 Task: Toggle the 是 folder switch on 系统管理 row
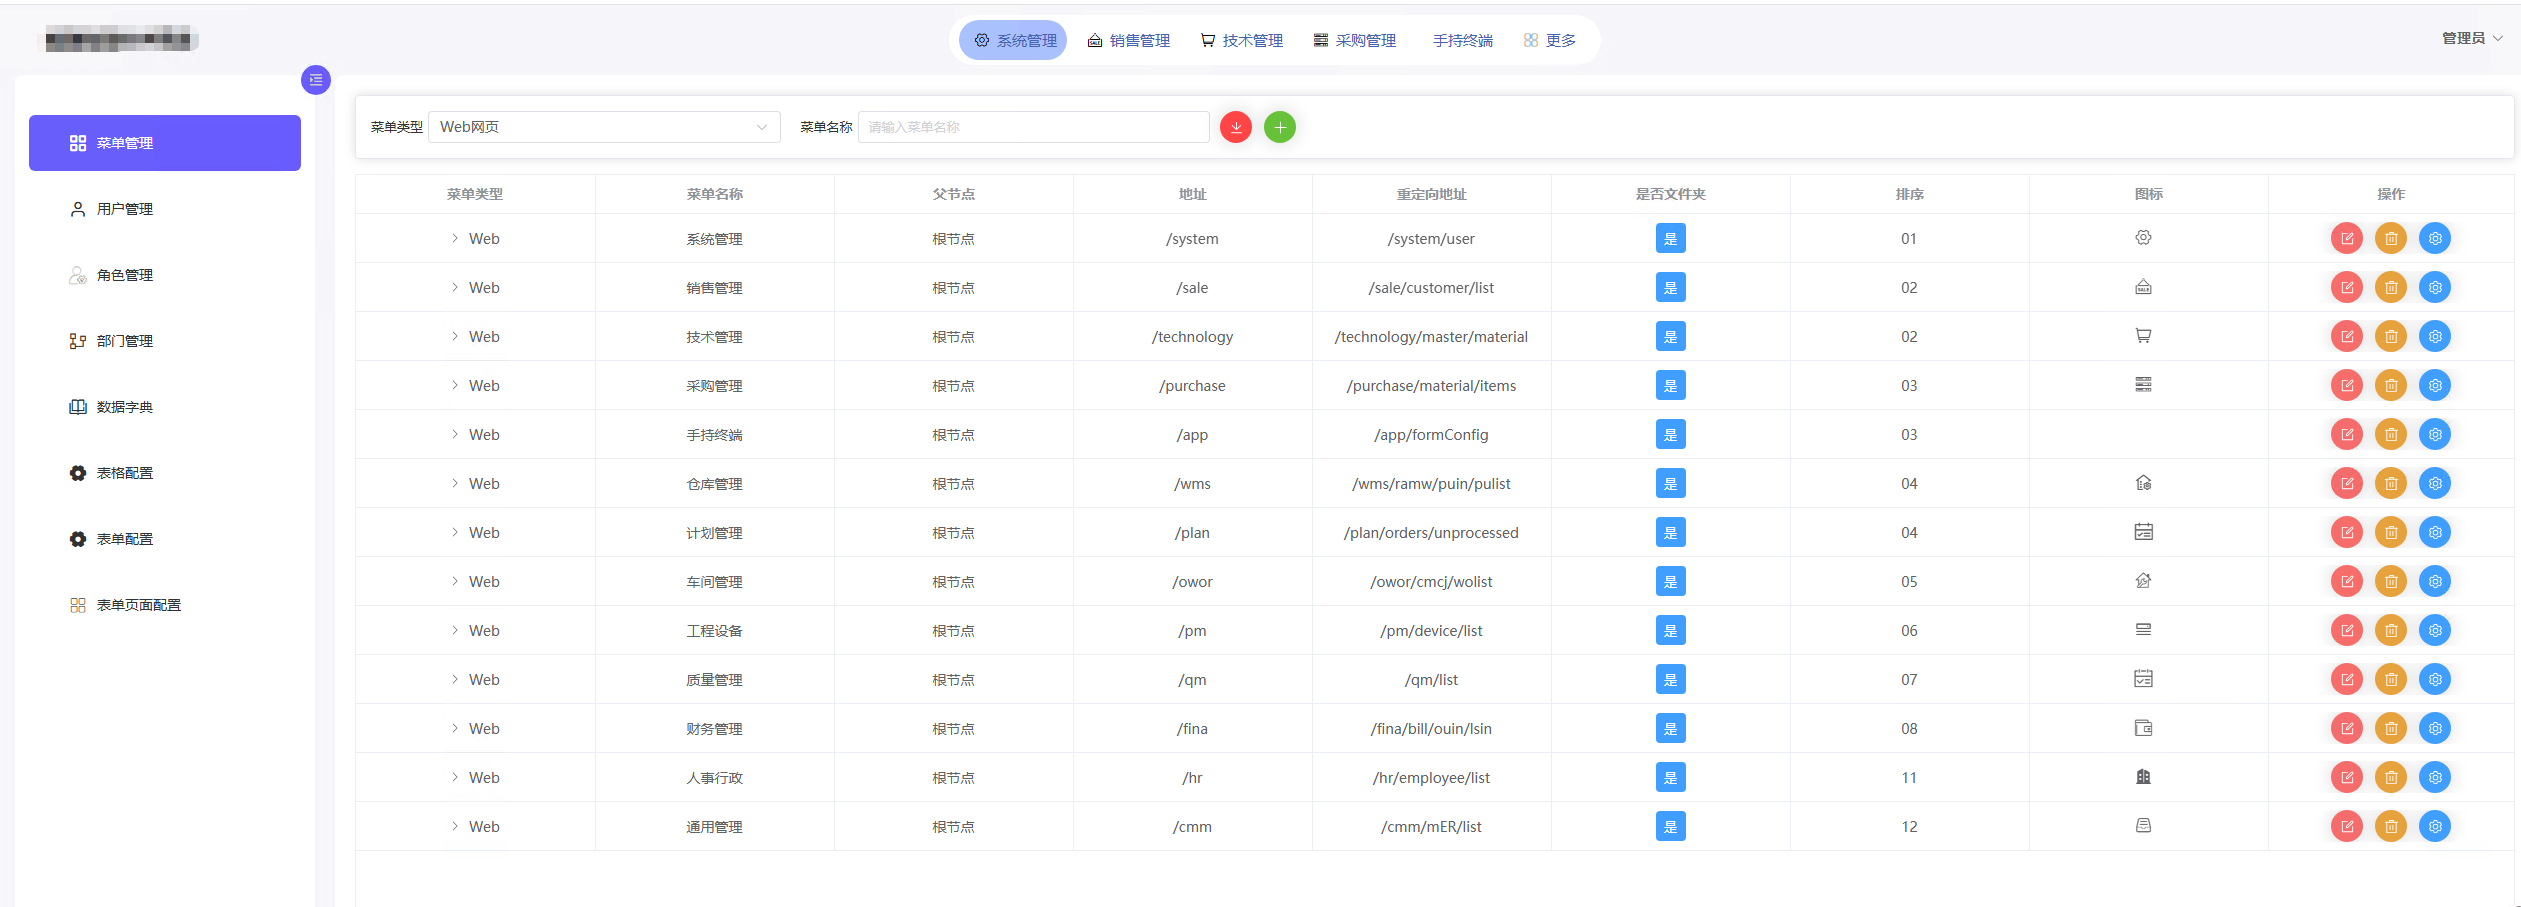pos(1670,238)
